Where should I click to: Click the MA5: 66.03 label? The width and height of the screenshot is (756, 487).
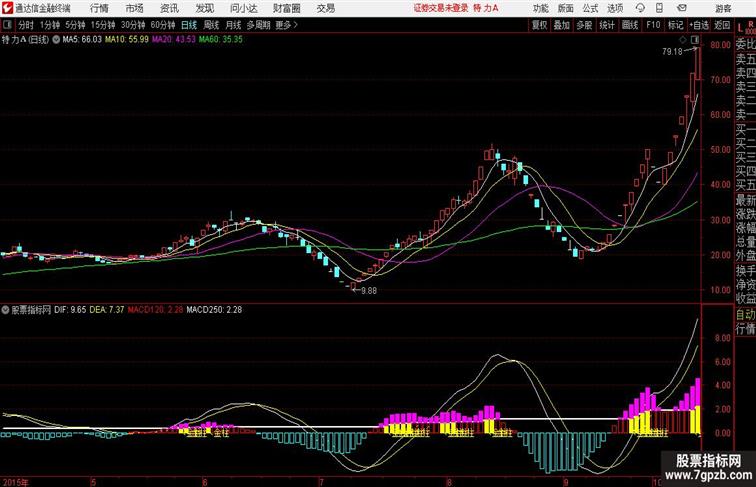[82, 40]
